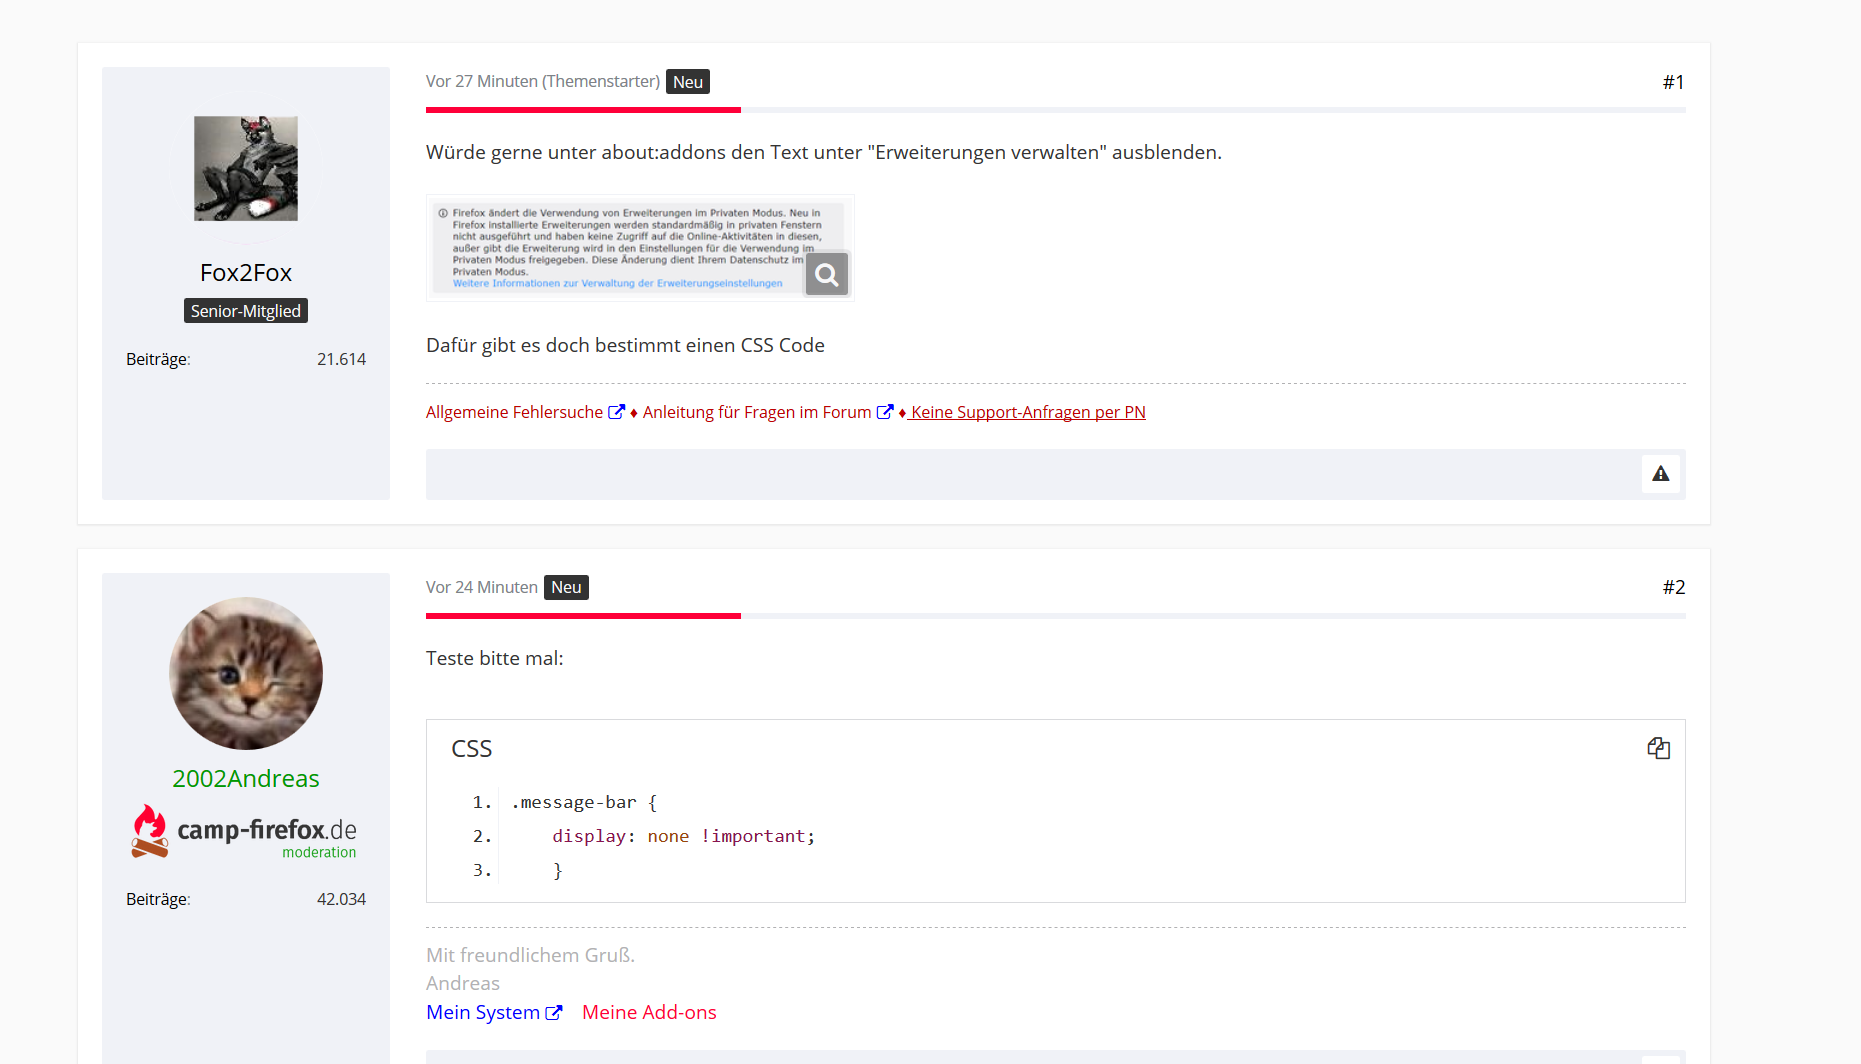The width and height of the screenshot is (1861, 1064).
Task: Click 2002Andreas's Beiträge count 42.034
Action: click(x=341, y=900)
